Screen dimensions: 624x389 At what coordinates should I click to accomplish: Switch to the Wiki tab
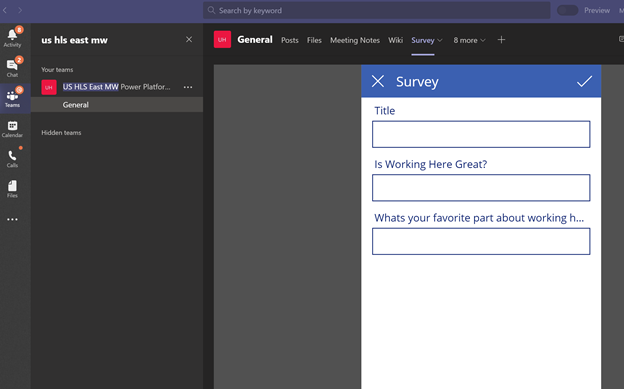pyautogui.click(x=396, y=40)
